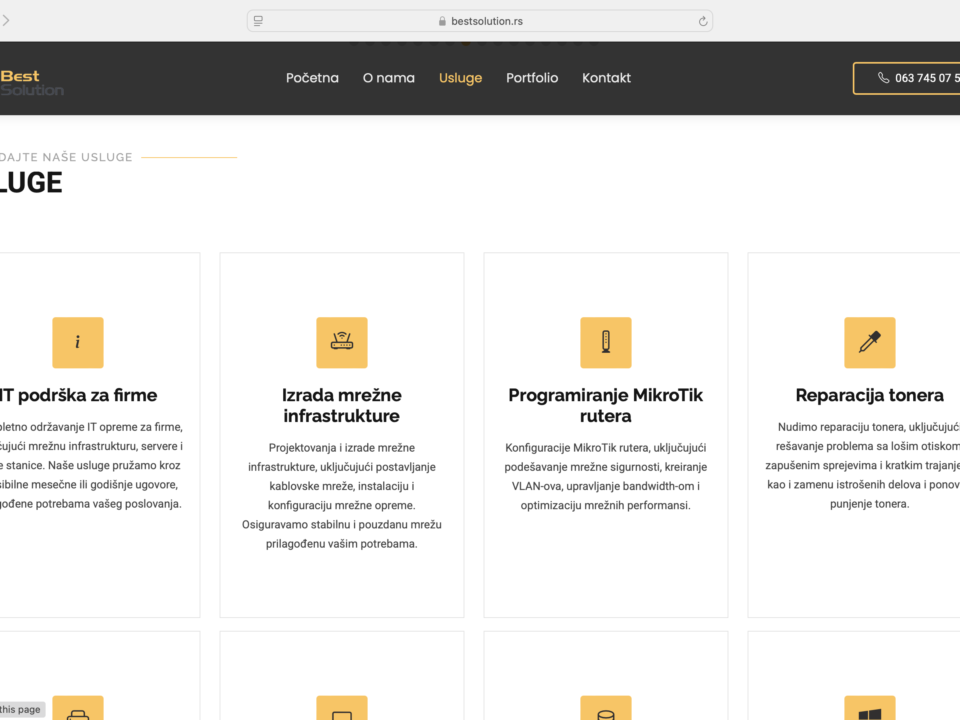This screenshot has height=720, width=960.
Task: Navigate to the Kontakt page
Action: (x=606, y=78)
